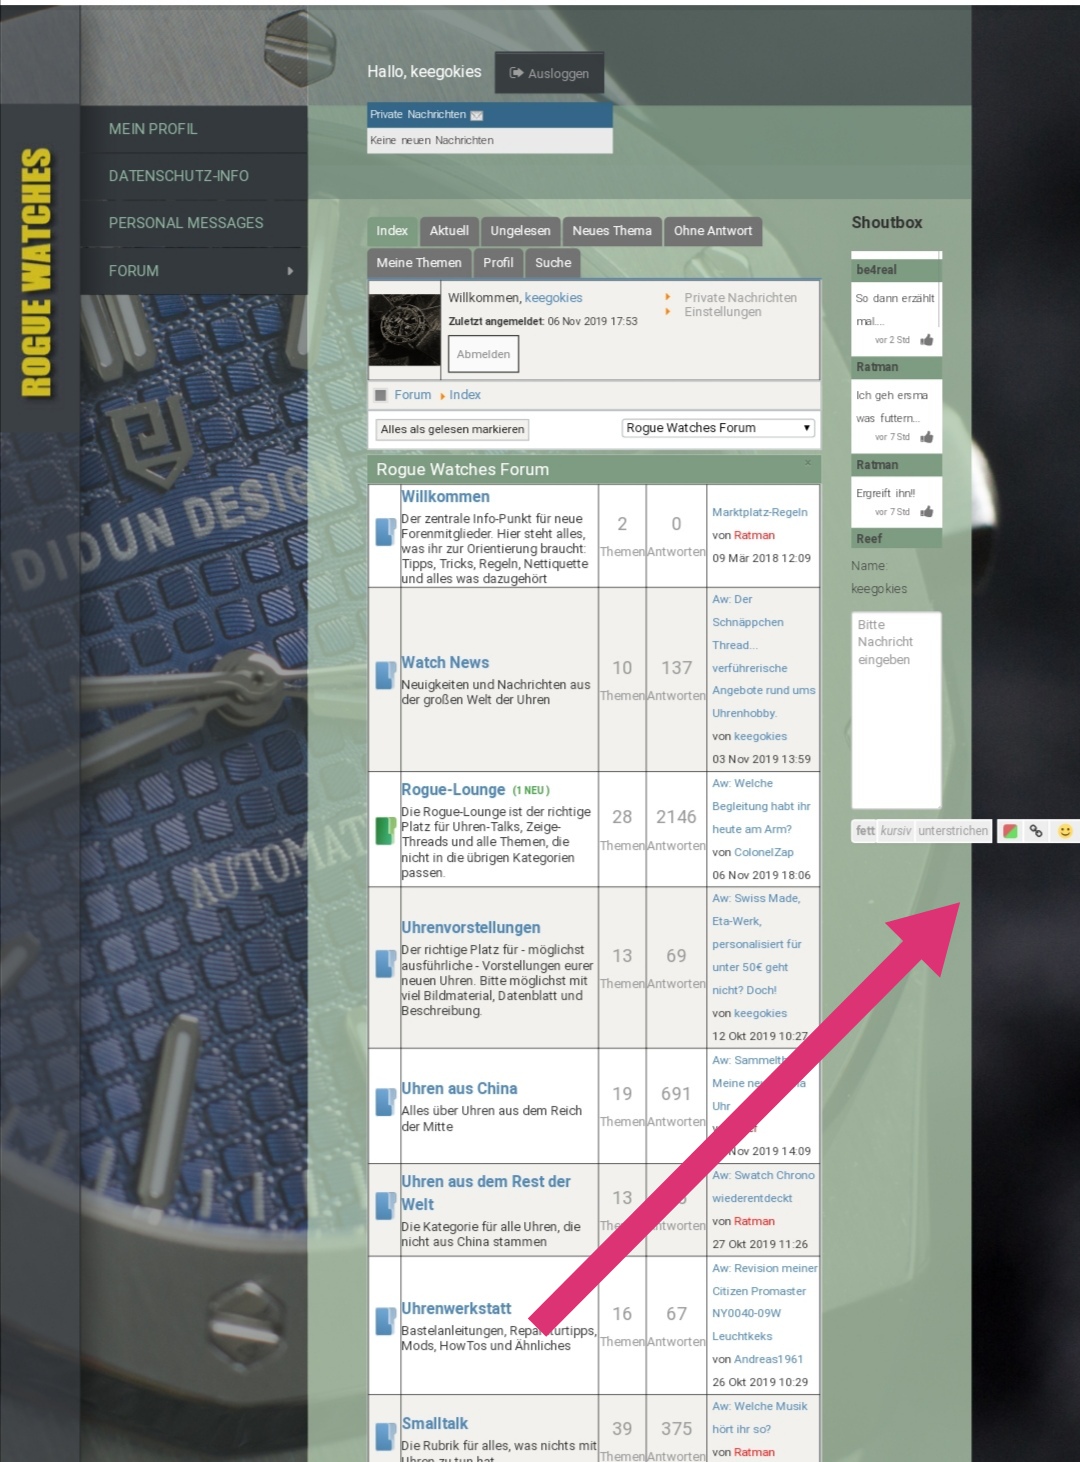Open the Rogue Watches Forum dropdown

(718, 428)
